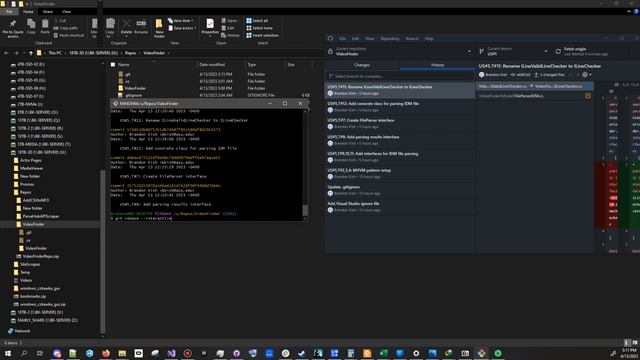Click the red Delete icon
Viewport: 640px width, 360px height.
(x=127, y=24)
